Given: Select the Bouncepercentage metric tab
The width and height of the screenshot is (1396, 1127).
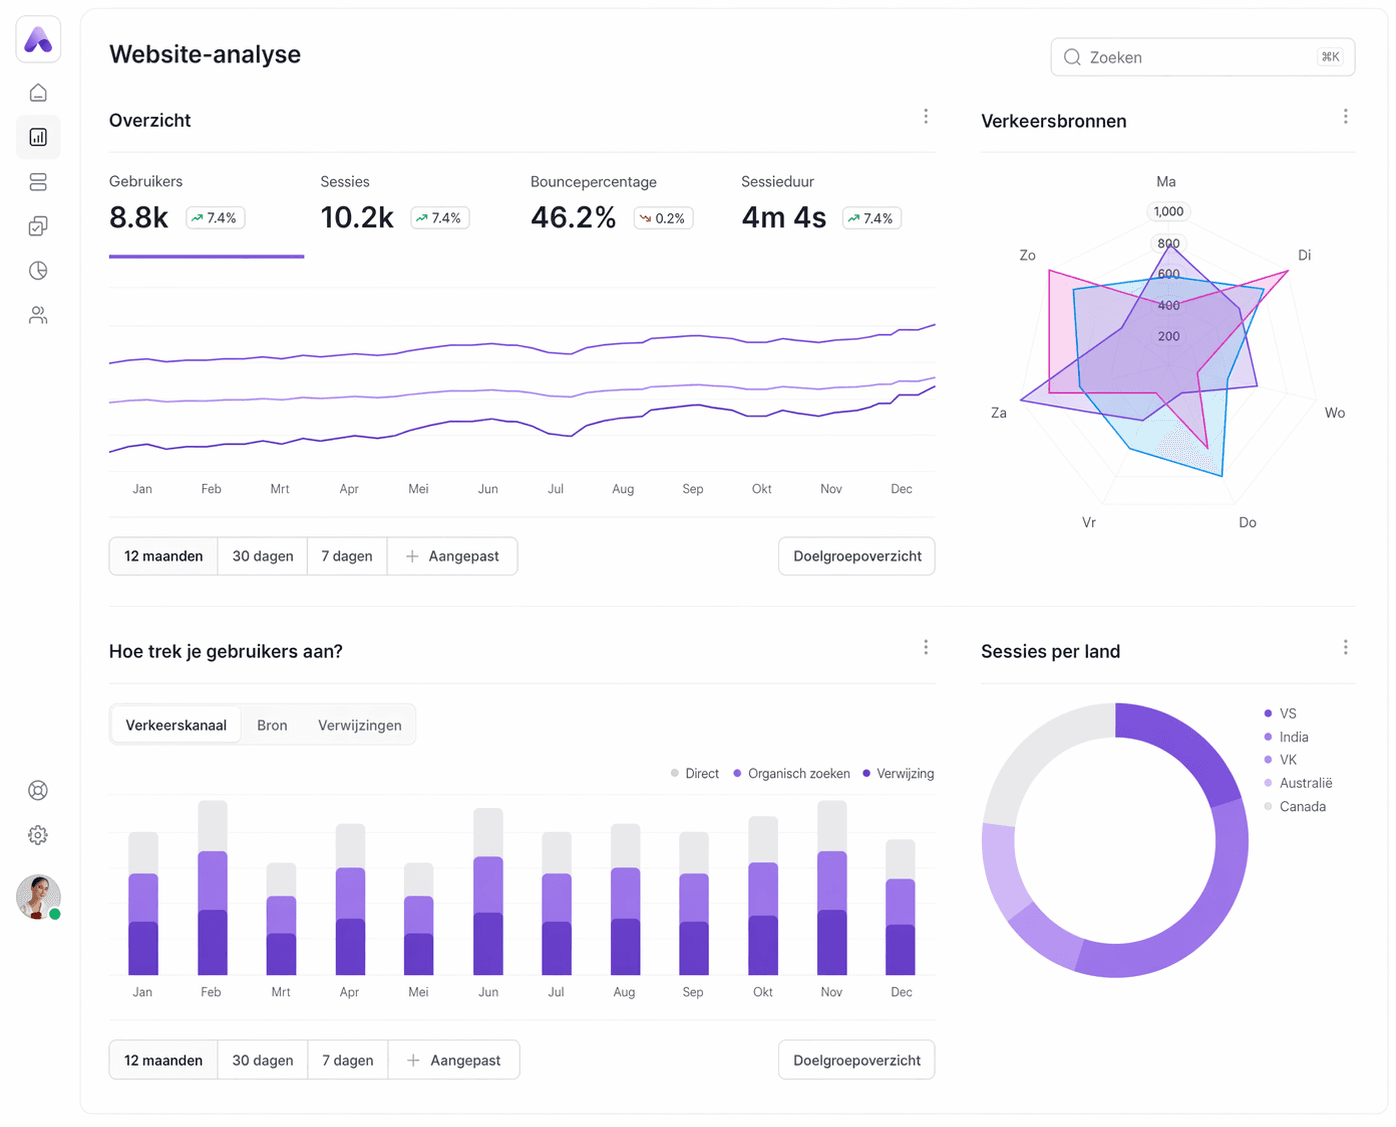Looking at the screenshot, I should click(x=612, y=204).
